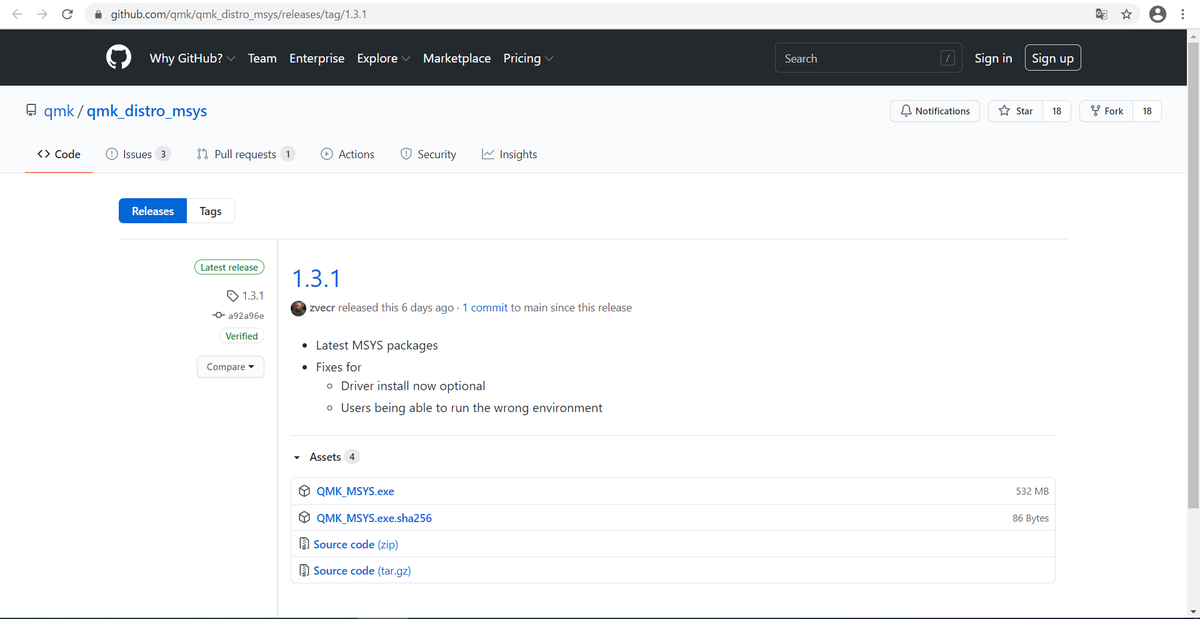Viewport: 1200px width, 619px height.
Task: Fork the repository
Action: click(x=1106, y=111)
